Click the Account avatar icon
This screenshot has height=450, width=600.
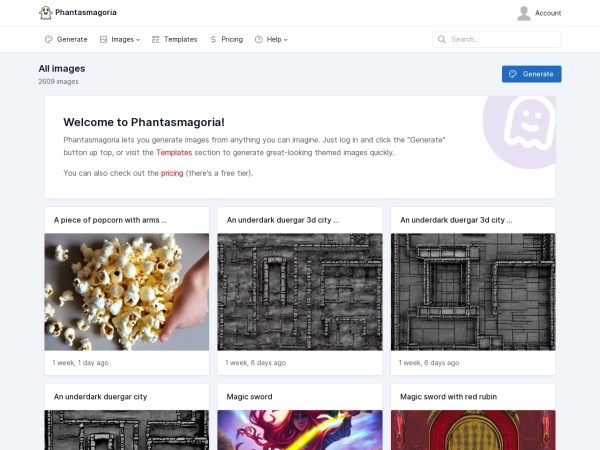point(524,13)
